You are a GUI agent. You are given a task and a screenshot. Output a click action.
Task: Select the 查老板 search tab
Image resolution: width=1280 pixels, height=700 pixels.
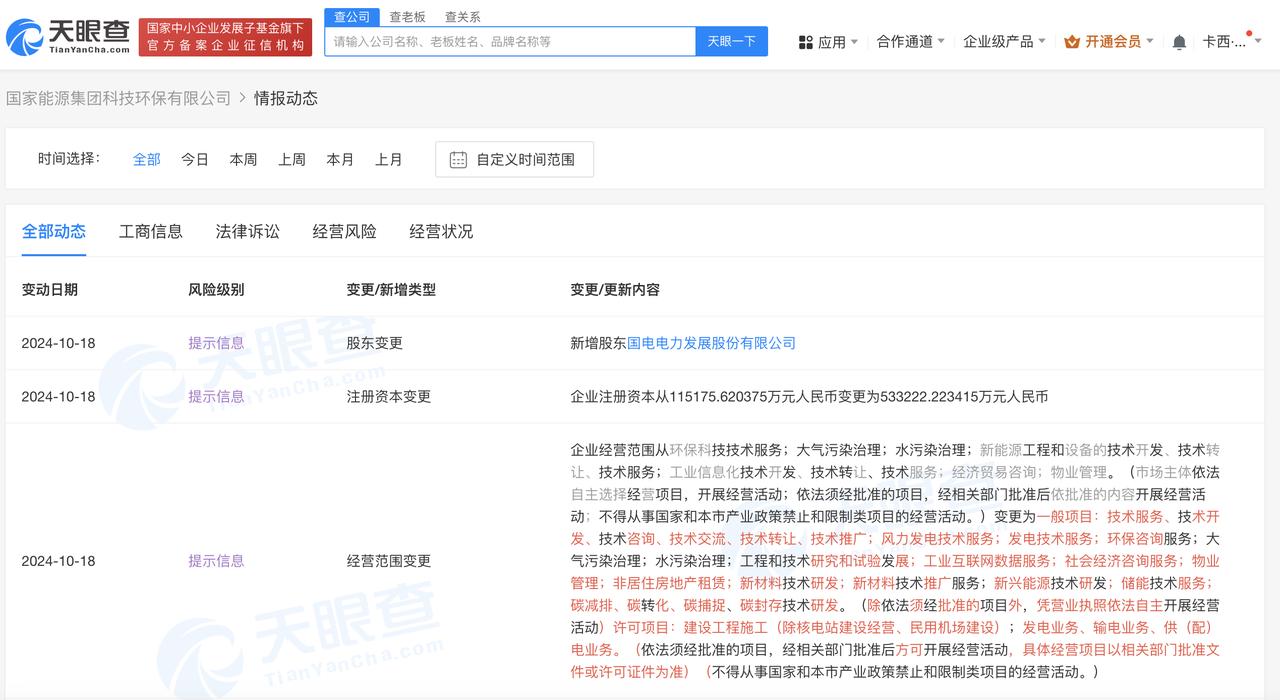(x=407, y=17)
